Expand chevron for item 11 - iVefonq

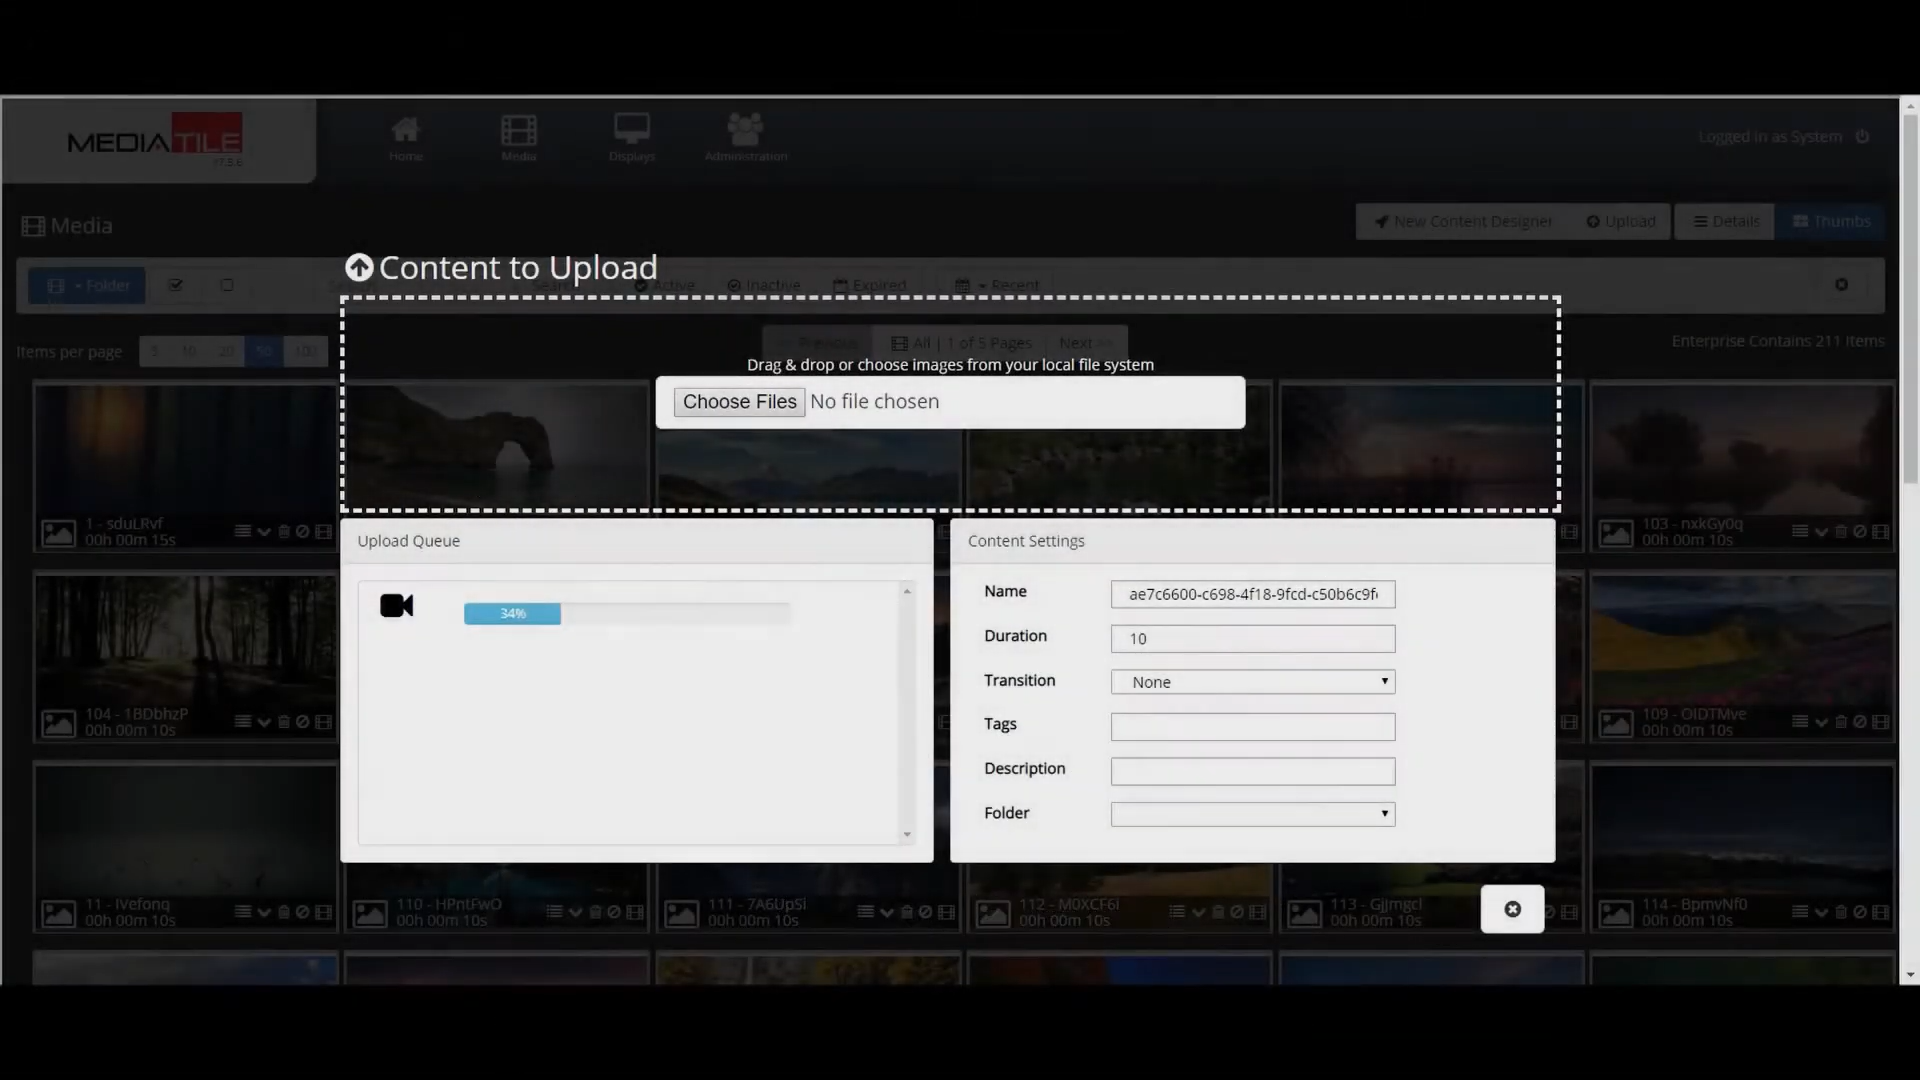tap(264, 912)
